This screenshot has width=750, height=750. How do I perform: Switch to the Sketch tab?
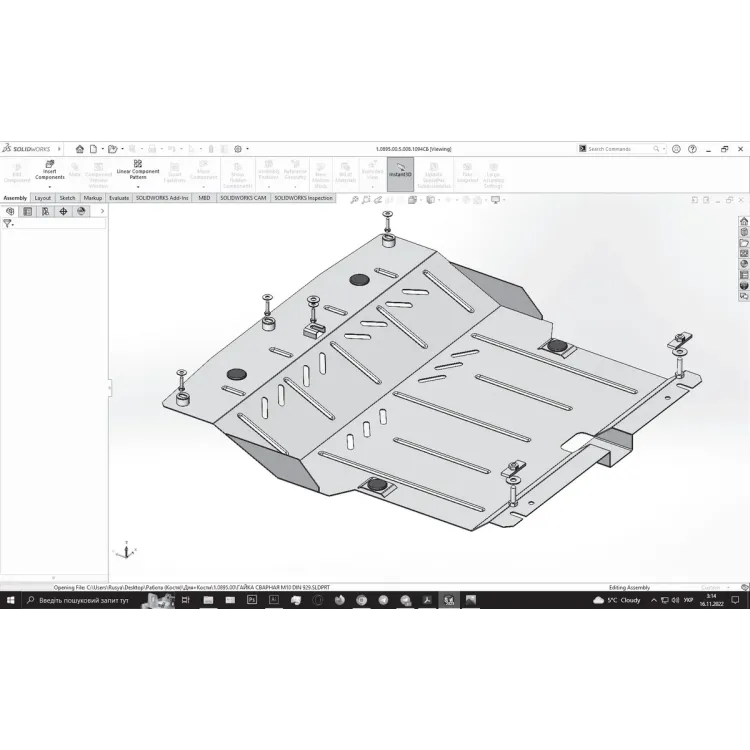pyautogui.click(x=67, y=198)
